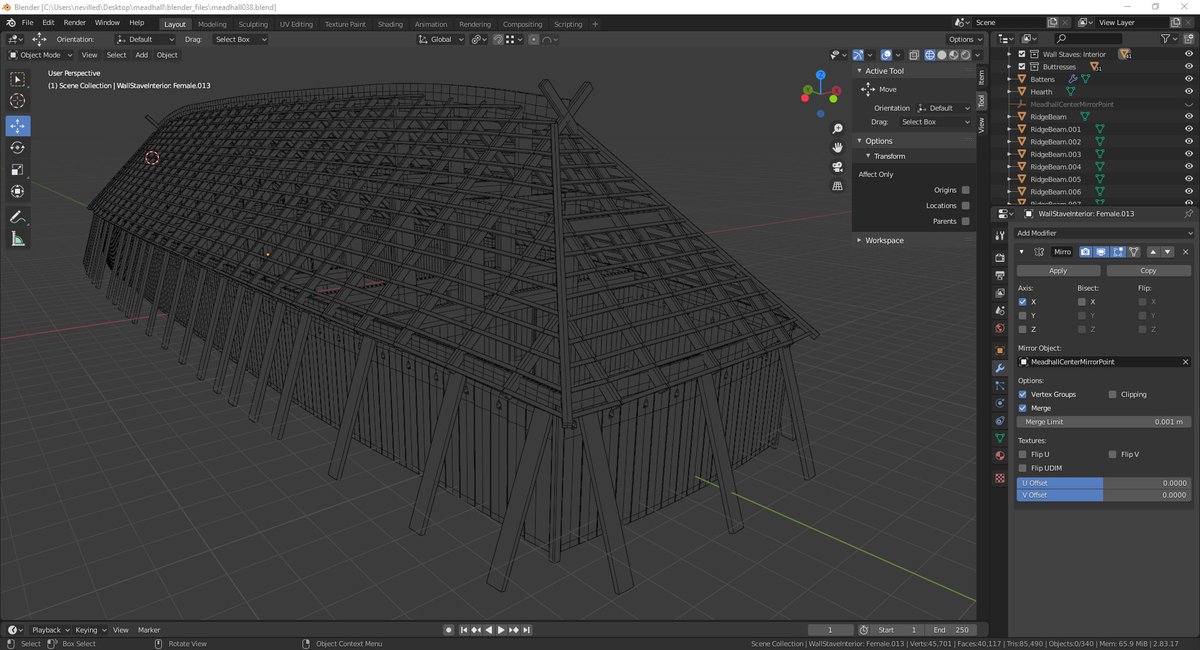This screenshot has height=650, width=1200.
Task: Expand Buttresses collection in outliner
Action: tap(1010, 67)
